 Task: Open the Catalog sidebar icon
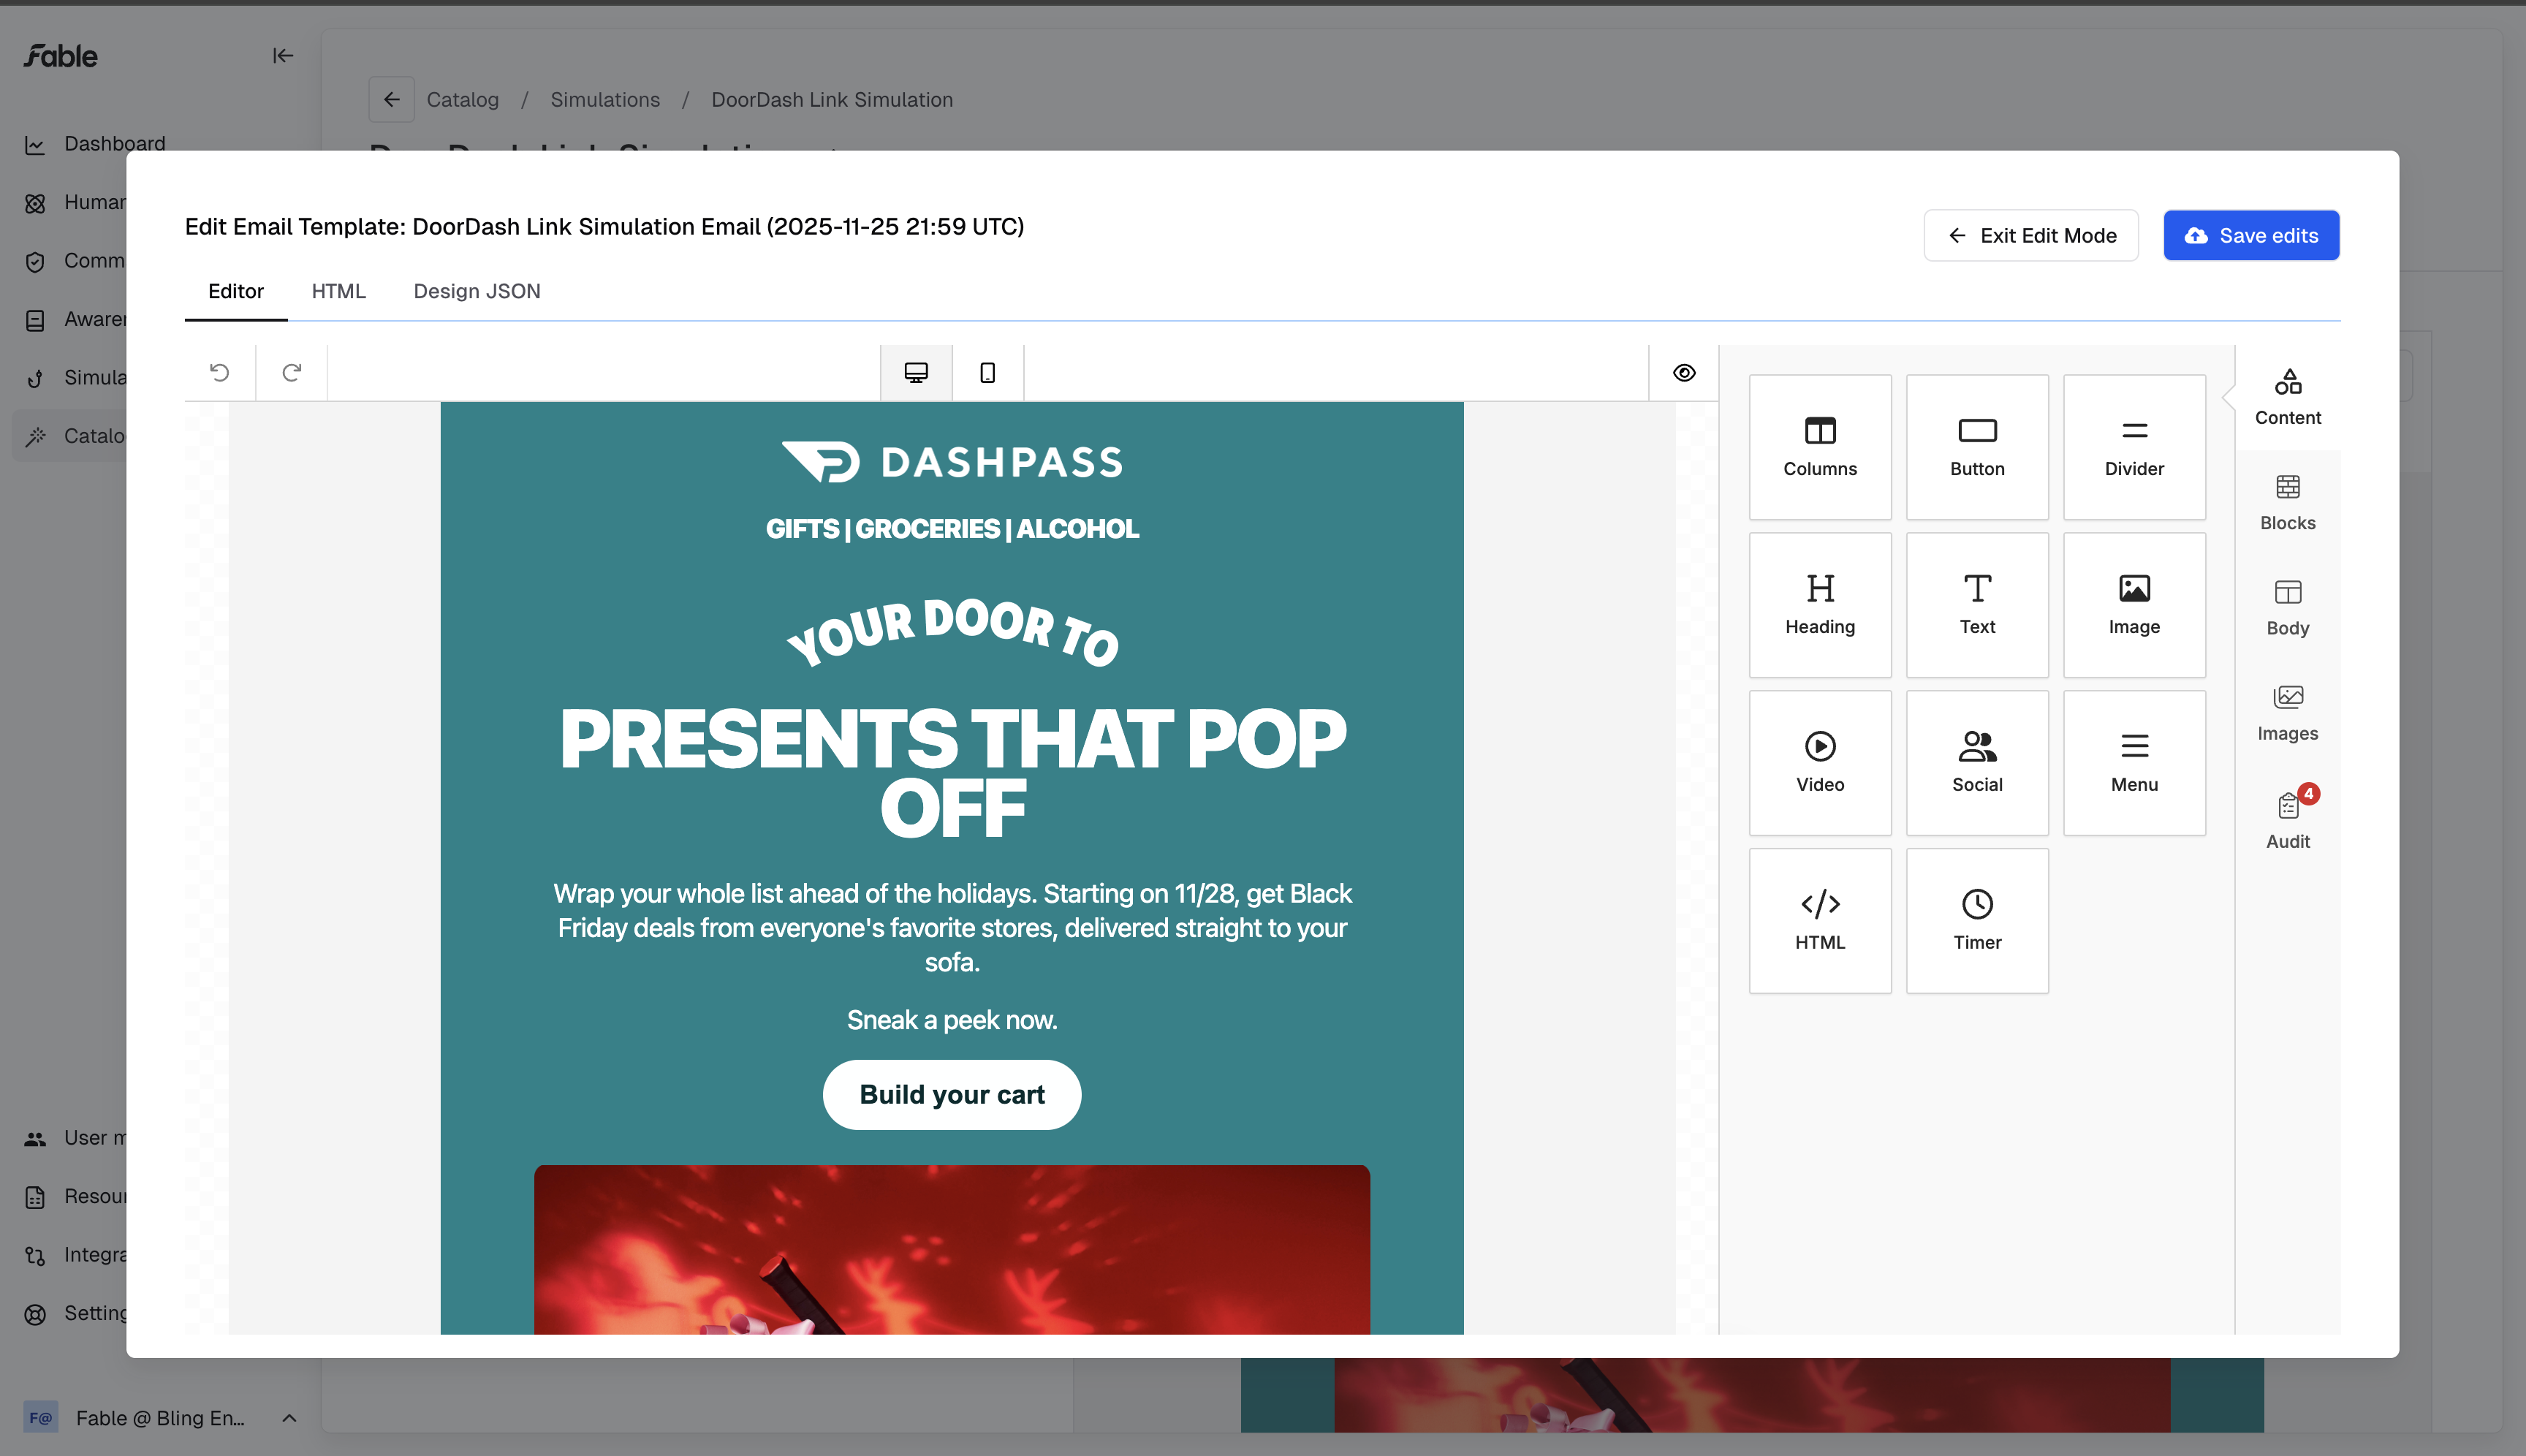35,436
